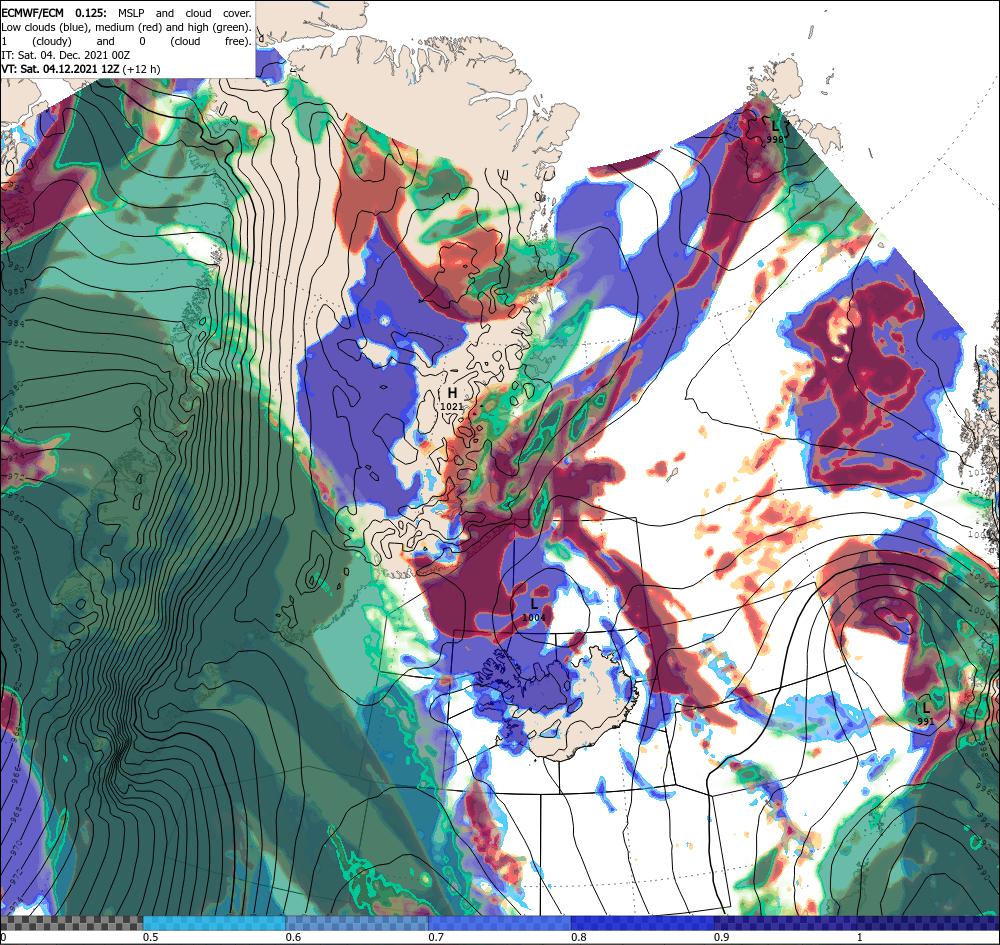Image resolution: width=1000 pixels, height=945 pixels.
Task: Click the '0.9' legend scale label
Action: (x=722, y=937)
